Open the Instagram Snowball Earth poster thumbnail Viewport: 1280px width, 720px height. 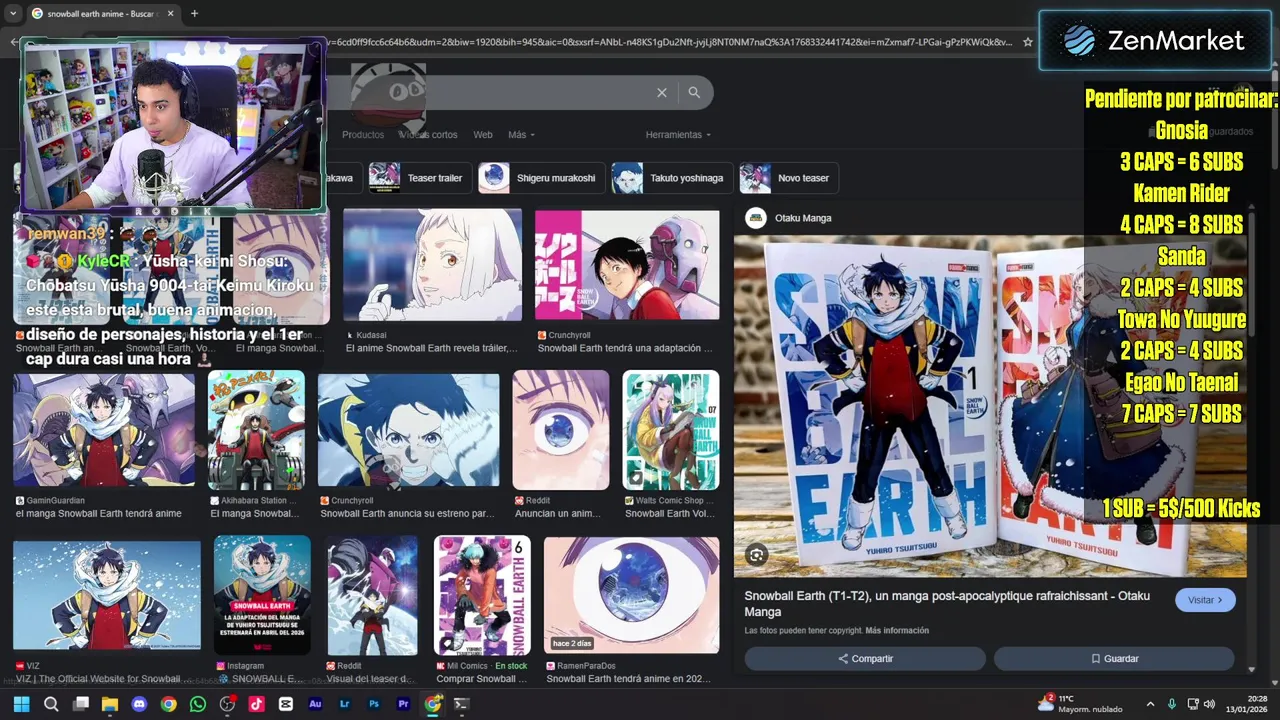tap(262, 596)
